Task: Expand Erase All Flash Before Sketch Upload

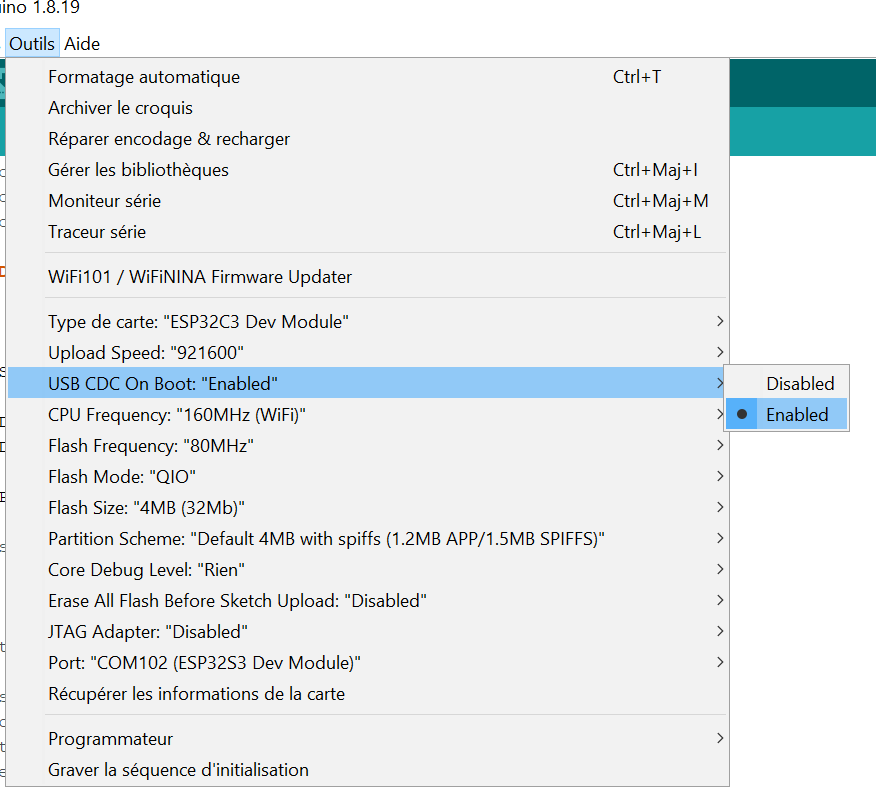Action: (368, 601)
